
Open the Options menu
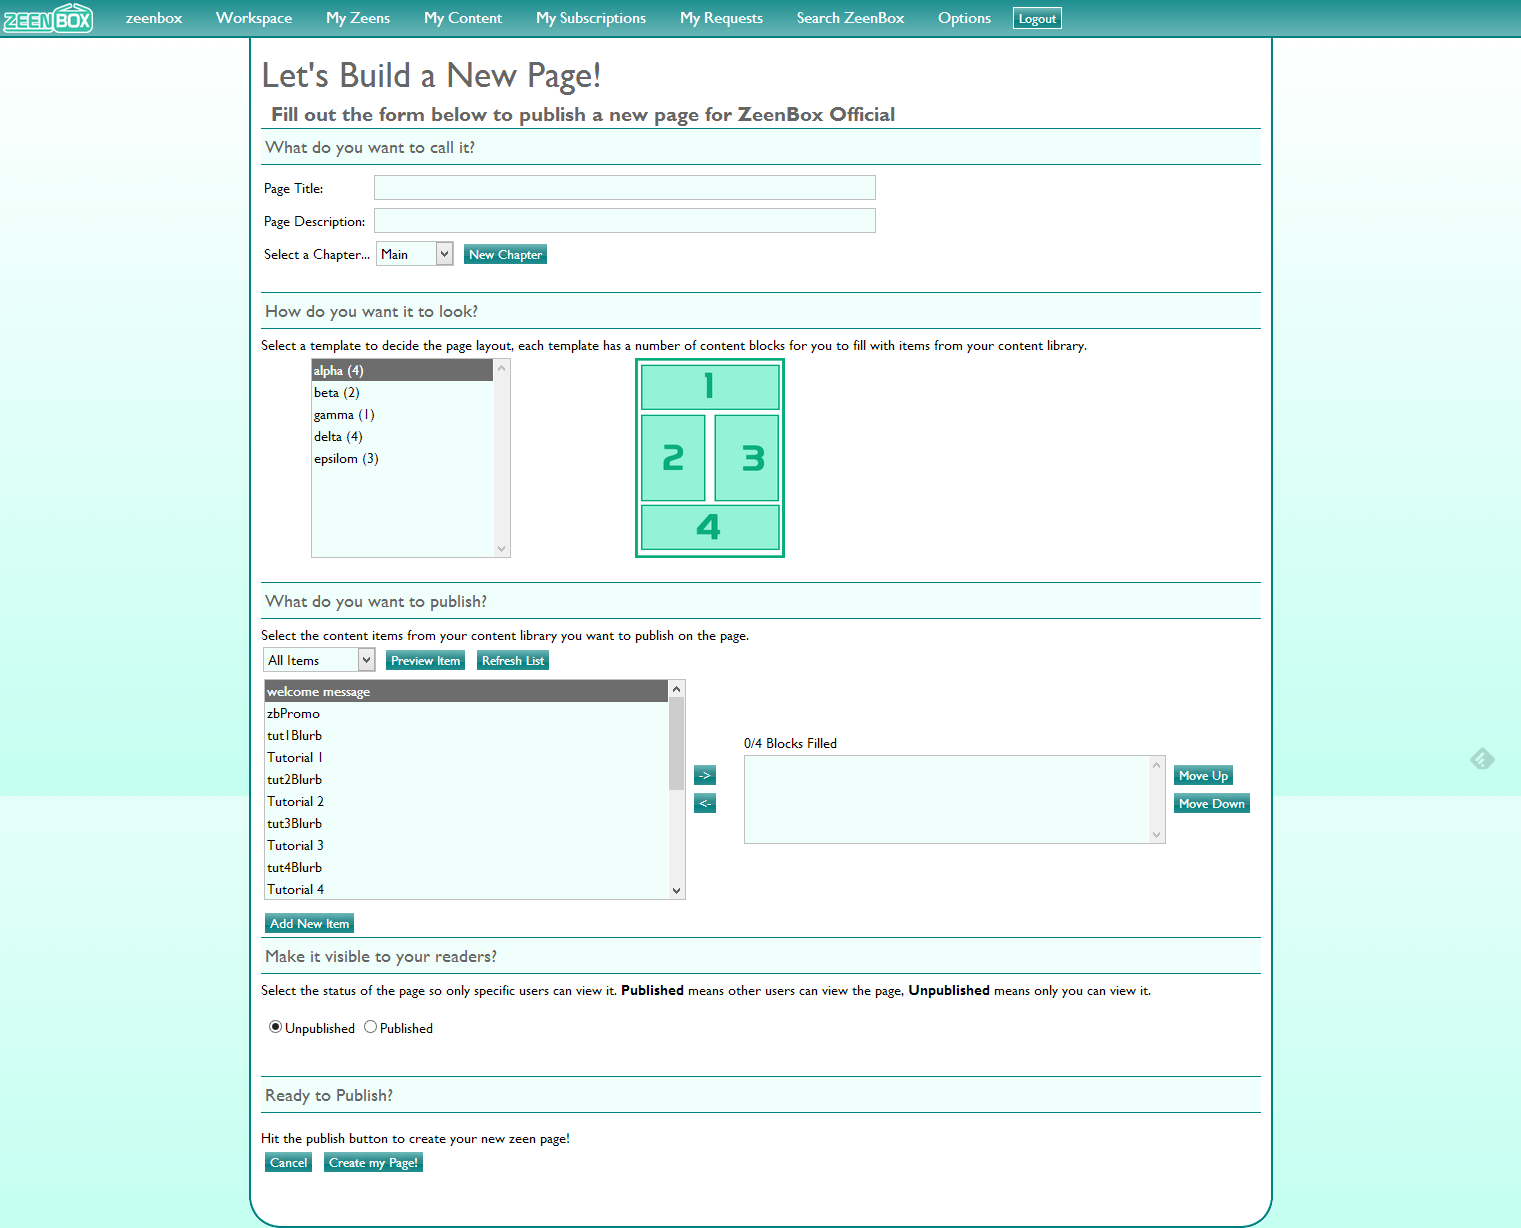click(964, 18)
